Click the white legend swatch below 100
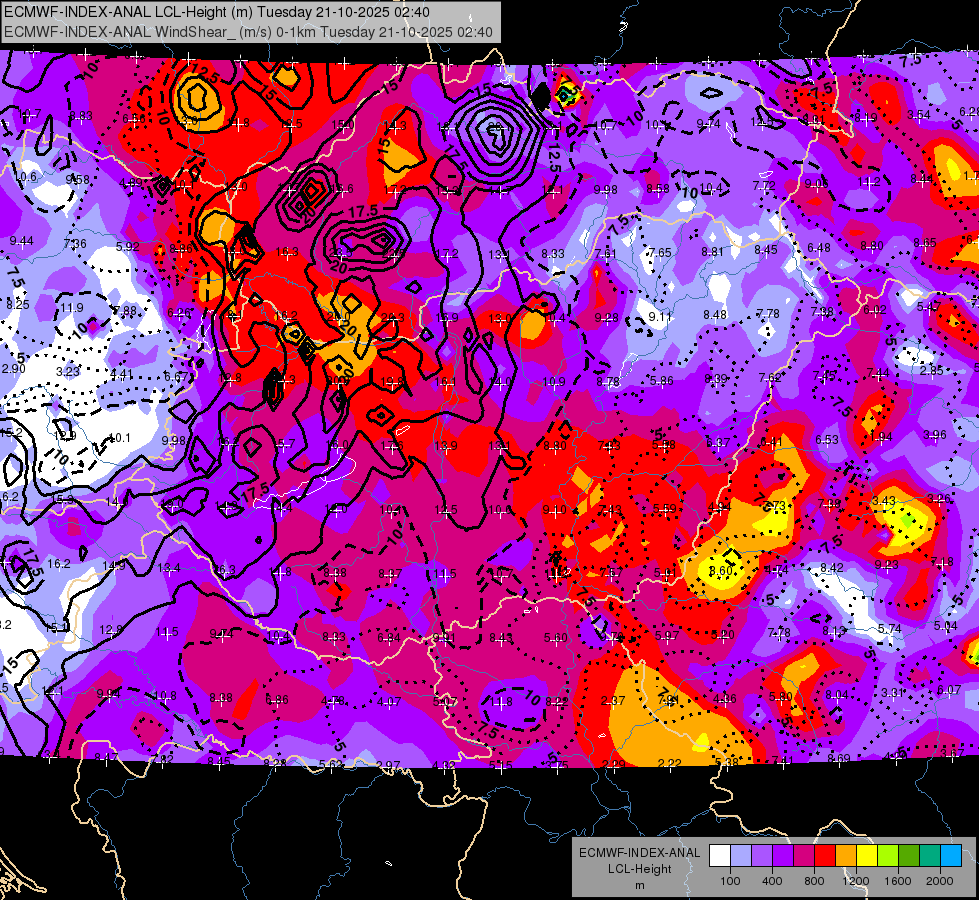979x900 pixels. click(720, 855)
